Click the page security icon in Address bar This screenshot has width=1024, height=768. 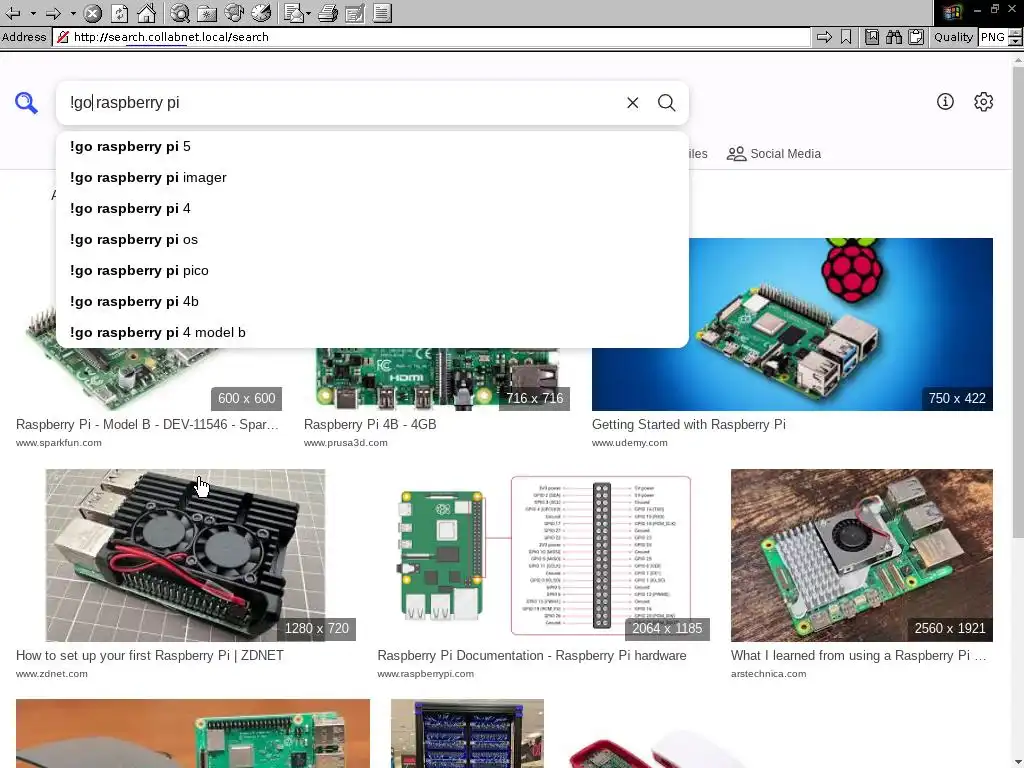tap(63, 37)
